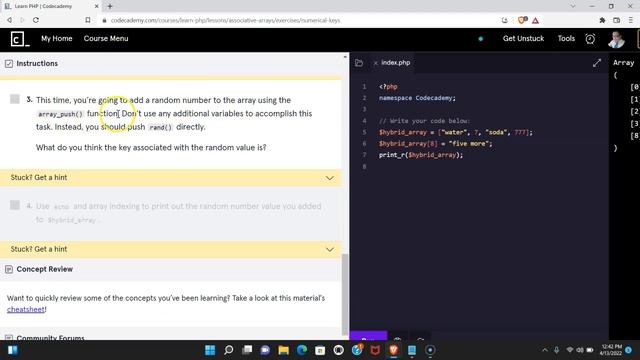Open the alarm clock timer icon
Viewport: 640px width, 360px height.
pyautogui.click(x=590, y=39)
